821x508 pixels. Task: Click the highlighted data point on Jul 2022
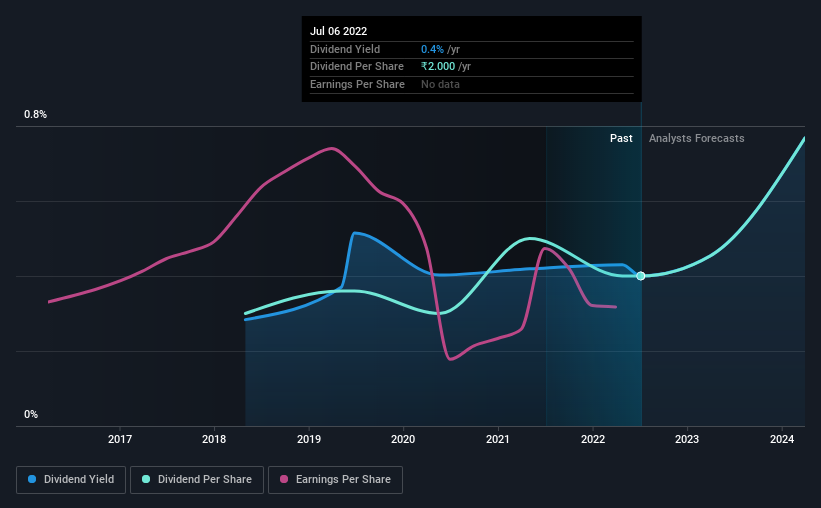(641, 276)
